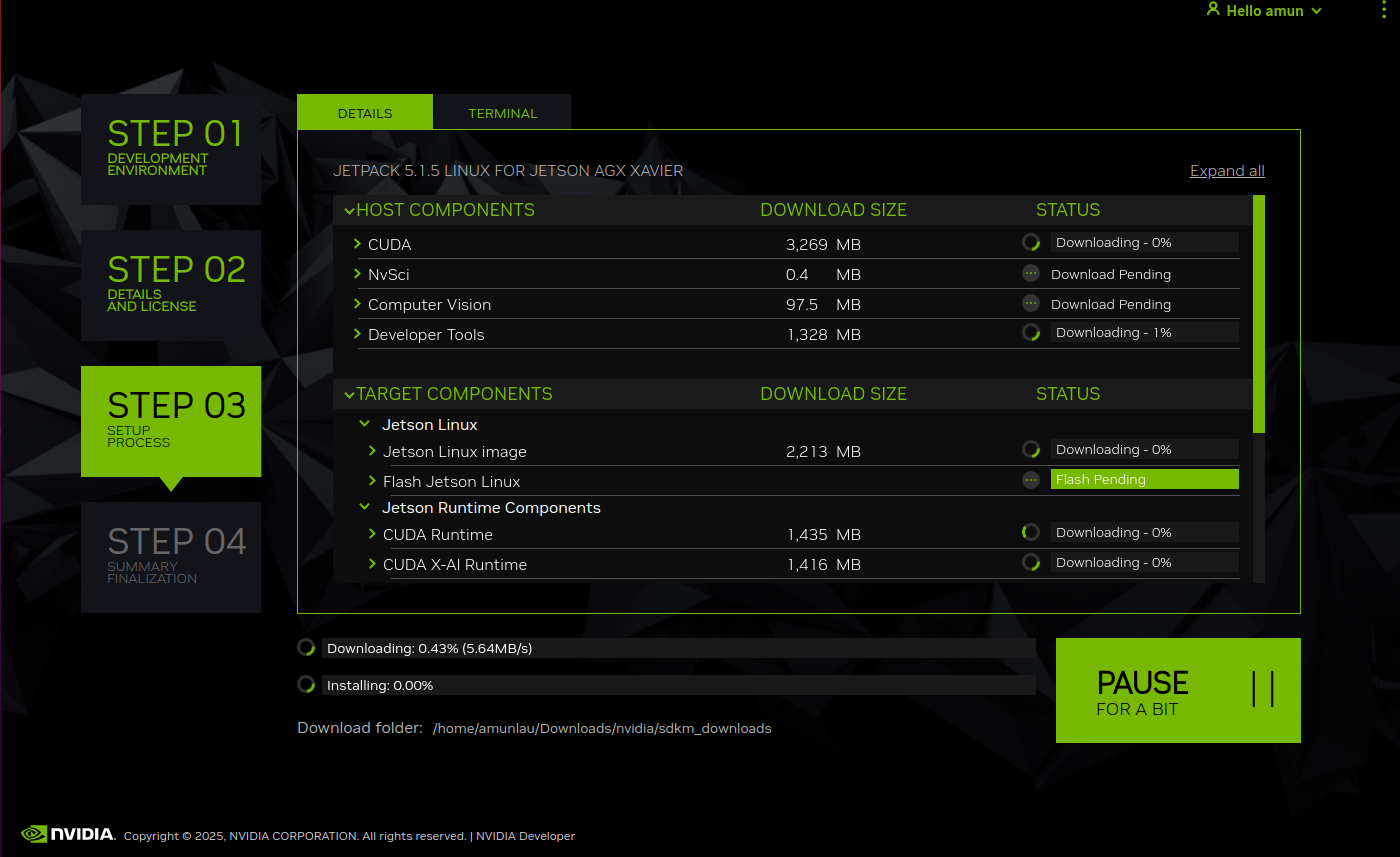Expand the CUDA Runtime row

[372, 534]
